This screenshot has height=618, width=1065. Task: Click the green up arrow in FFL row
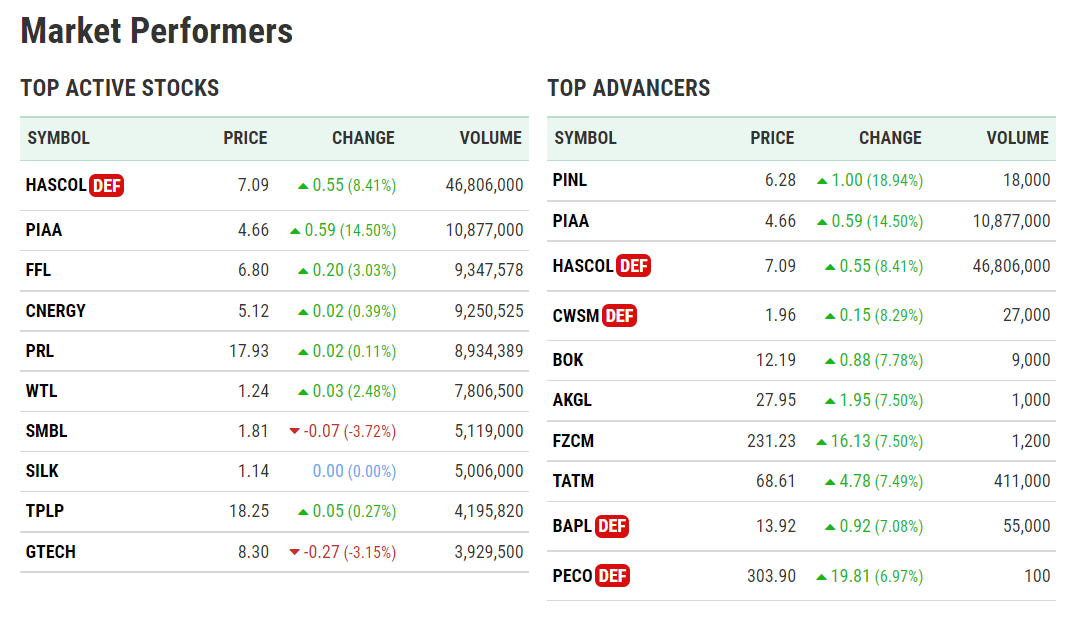coord(303,271)
